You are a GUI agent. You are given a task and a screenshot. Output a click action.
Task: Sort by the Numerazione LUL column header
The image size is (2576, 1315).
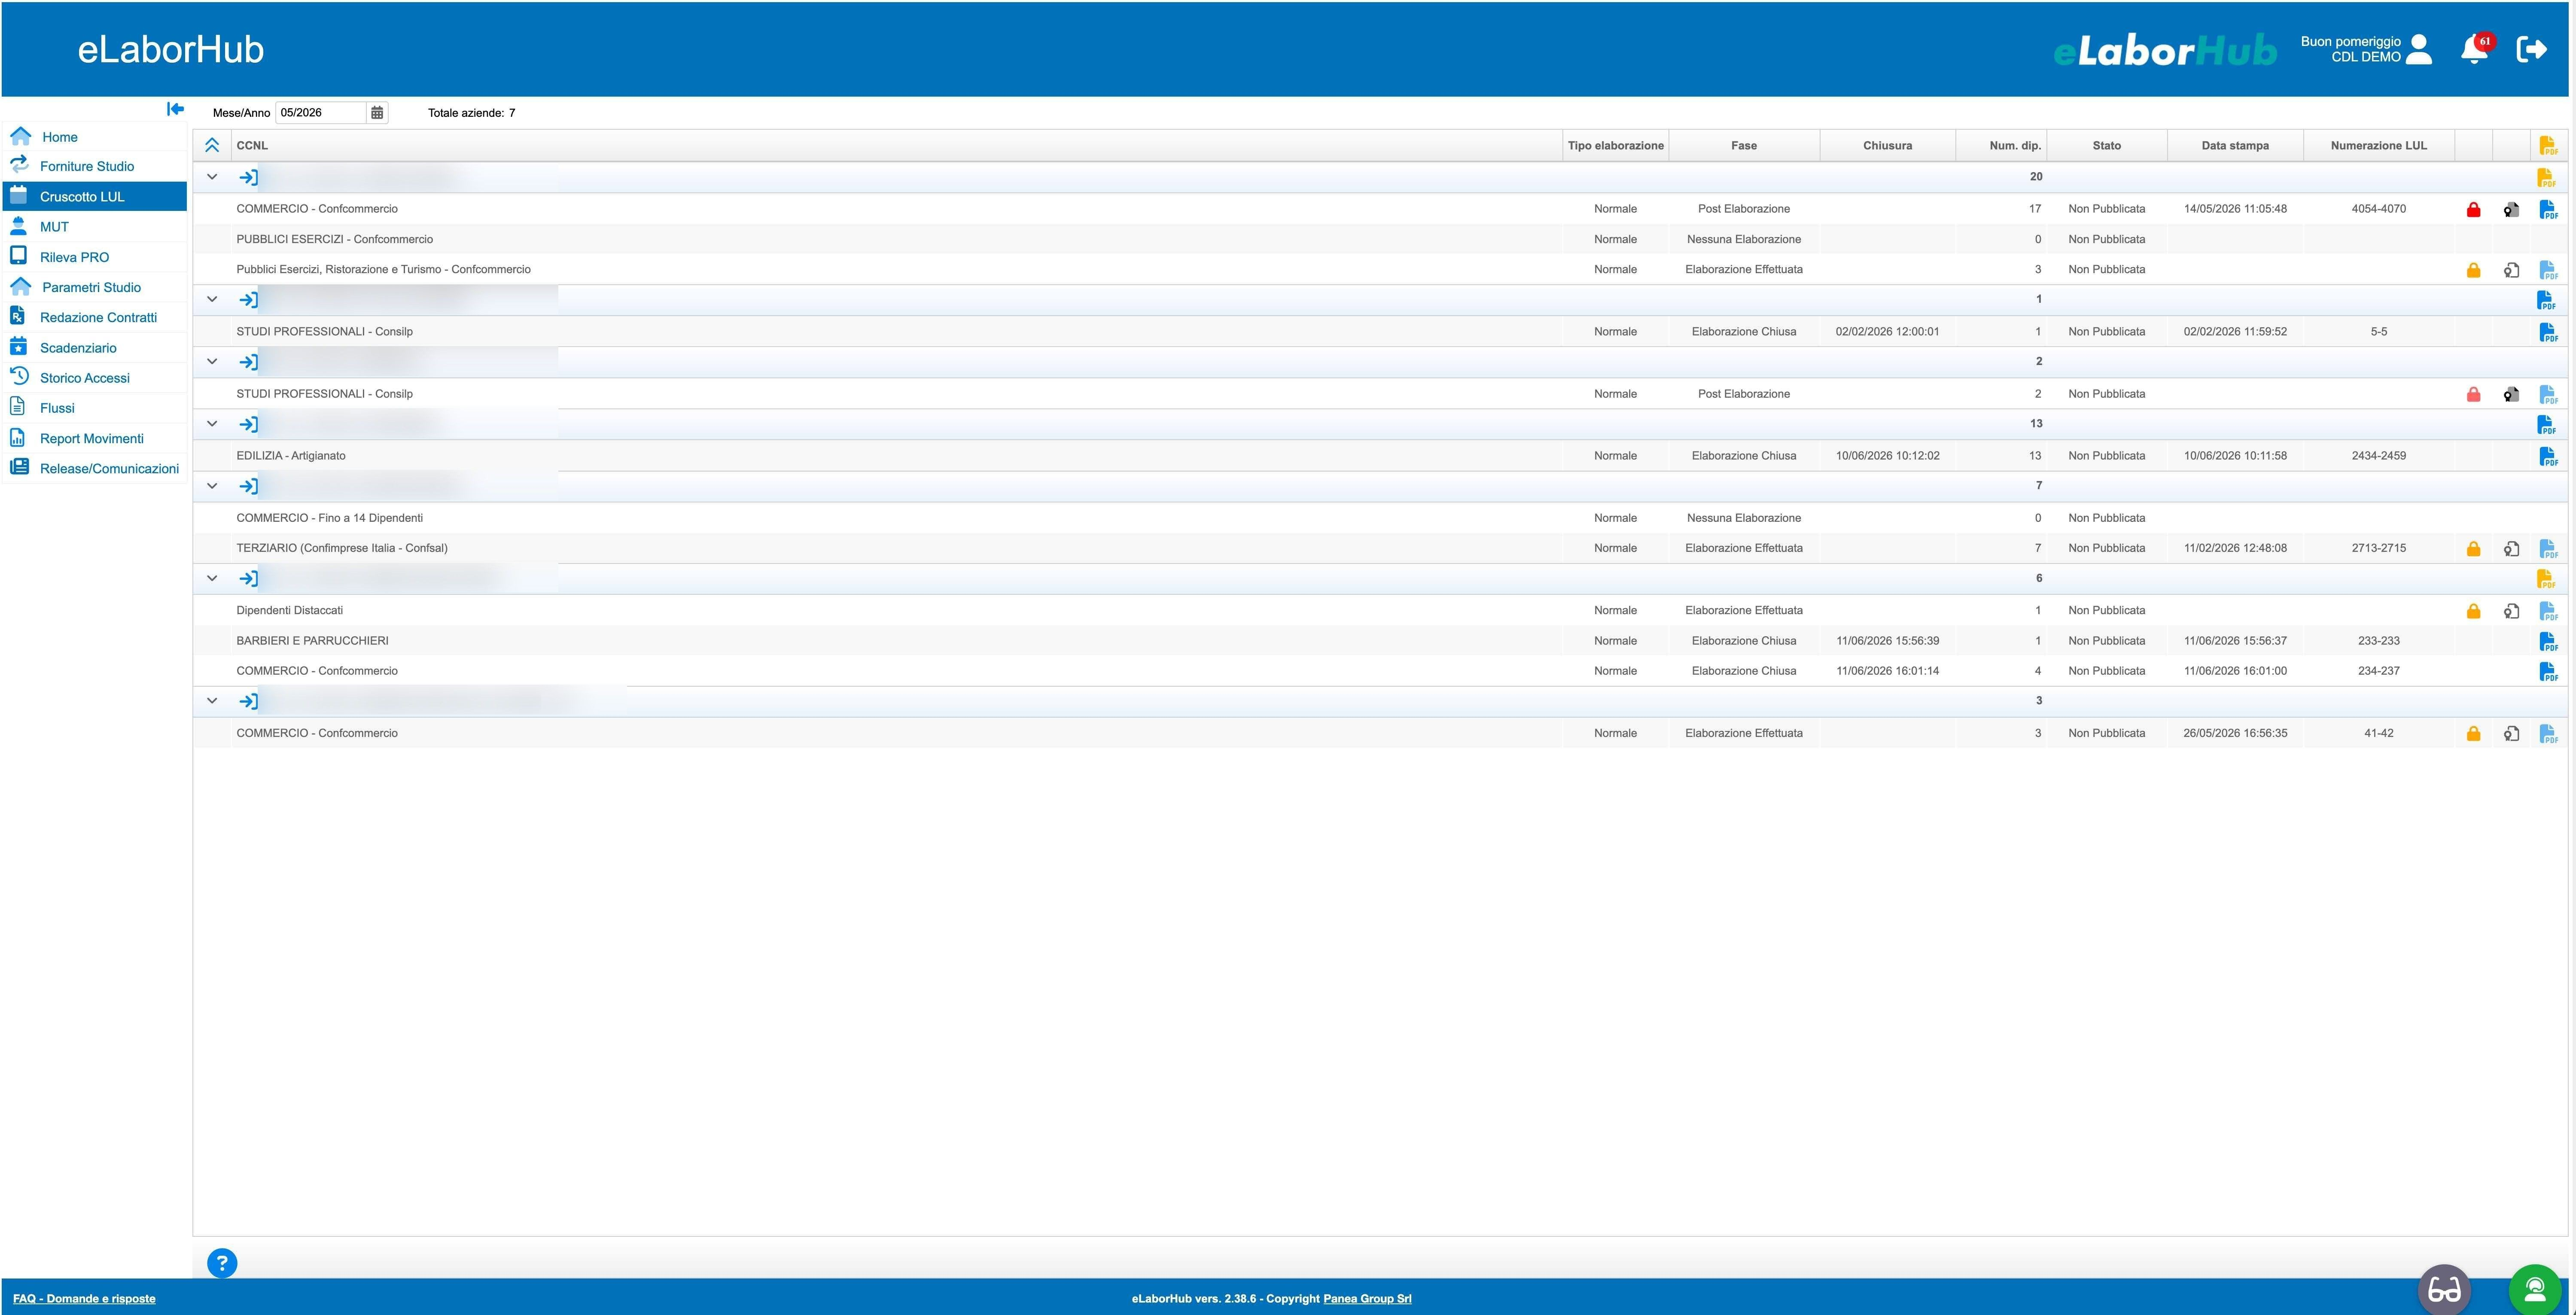2378,146
